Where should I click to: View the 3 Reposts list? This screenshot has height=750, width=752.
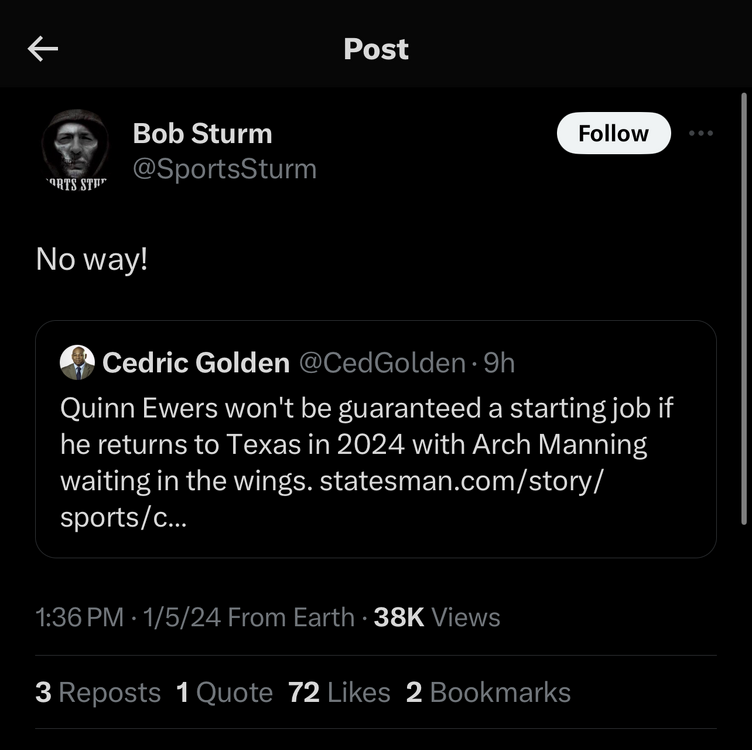(98, 693)
